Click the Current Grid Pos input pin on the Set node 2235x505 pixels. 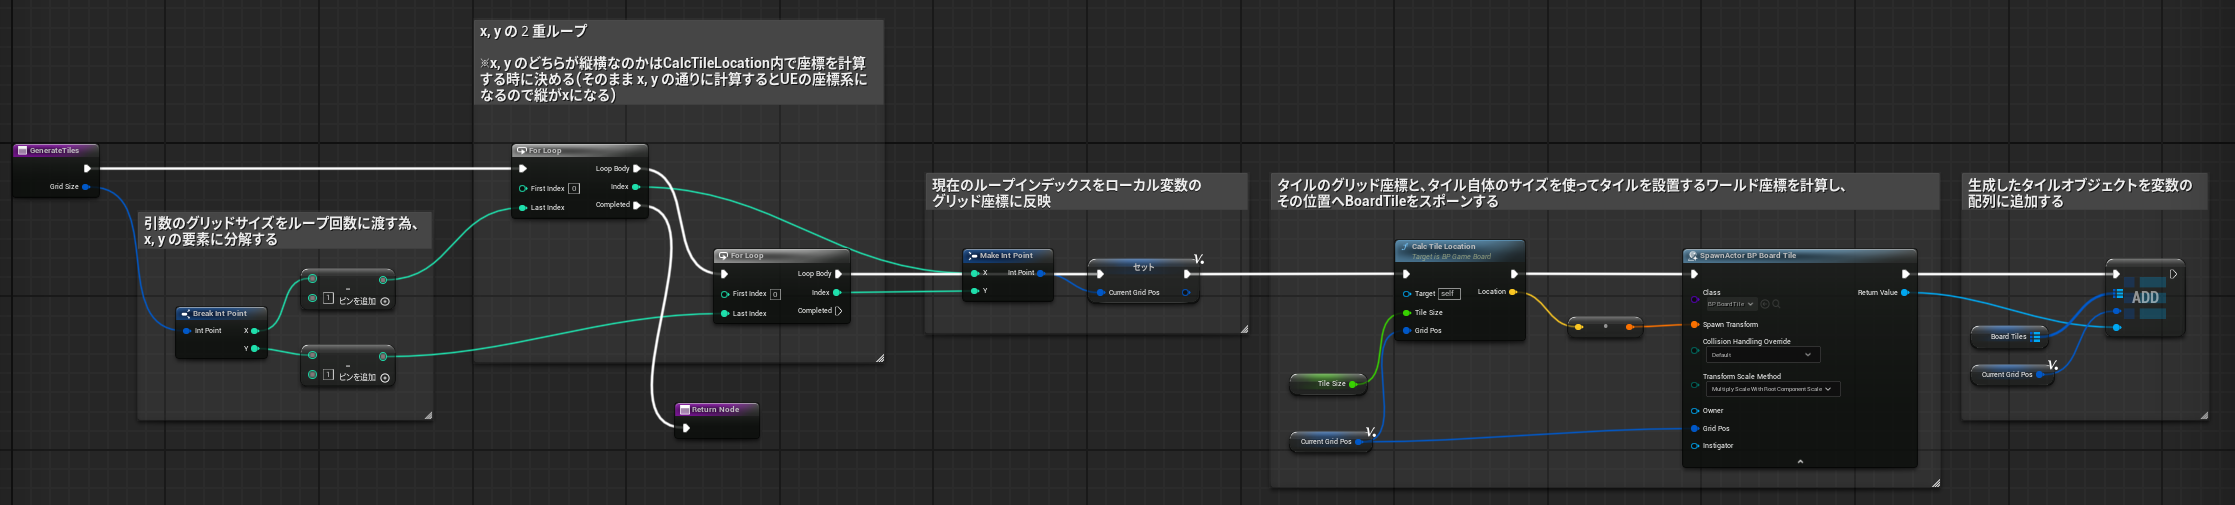coord(1101,293)
